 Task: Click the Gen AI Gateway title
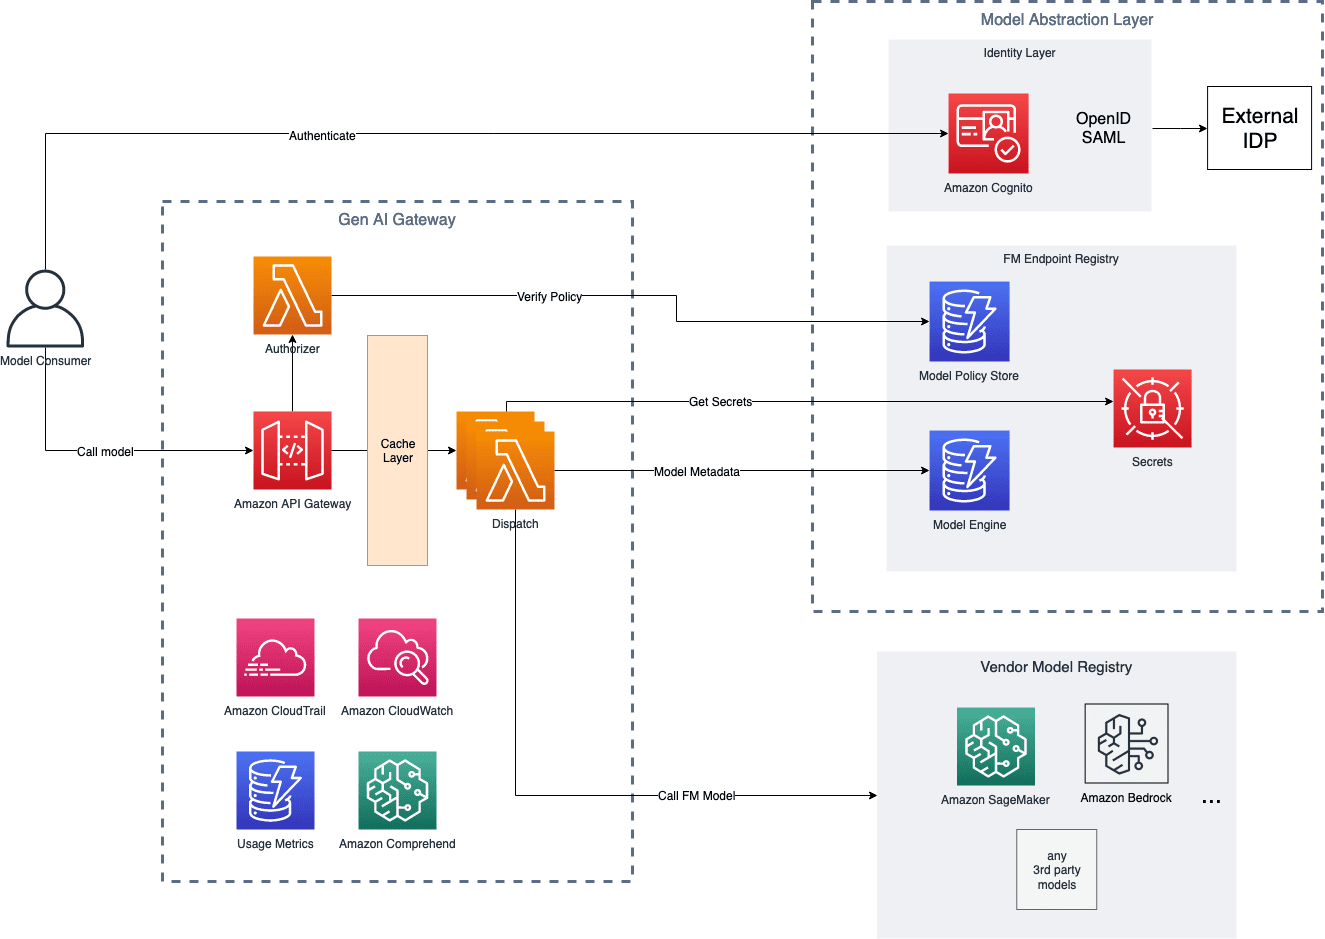tap(397, 219)
